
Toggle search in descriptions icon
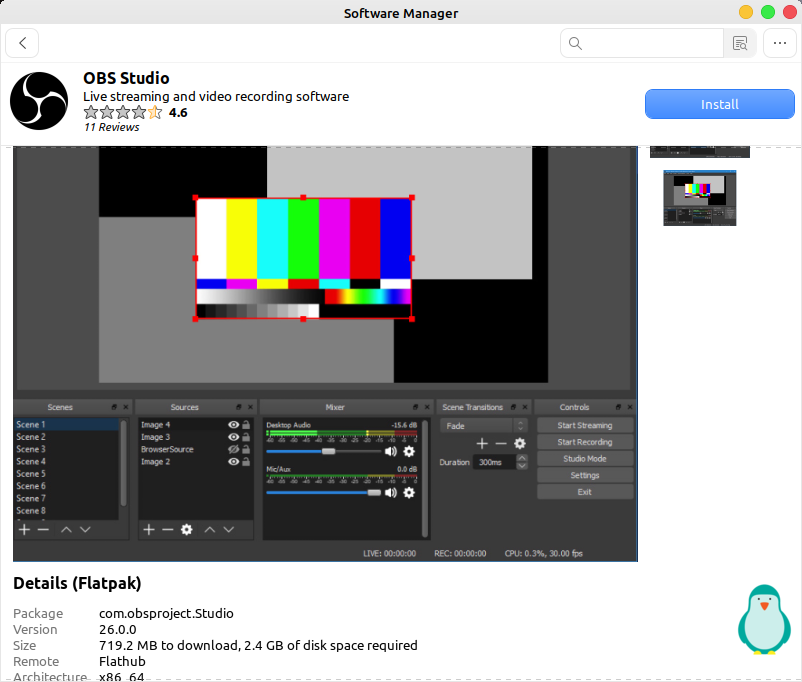740,43
